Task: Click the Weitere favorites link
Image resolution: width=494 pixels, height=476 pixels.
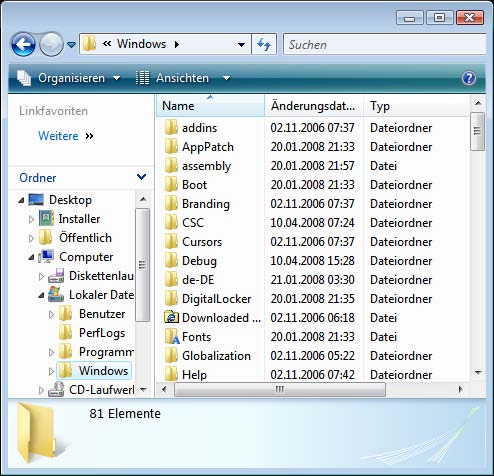Action: [58, 136]
